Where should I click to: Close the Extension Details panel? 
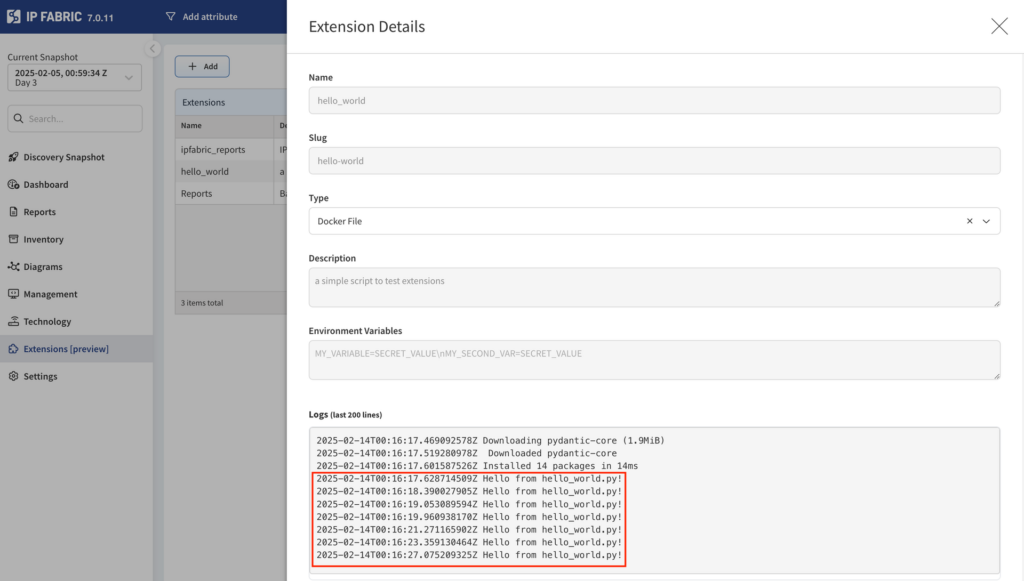pyautogui.click(x=998, y=26)
